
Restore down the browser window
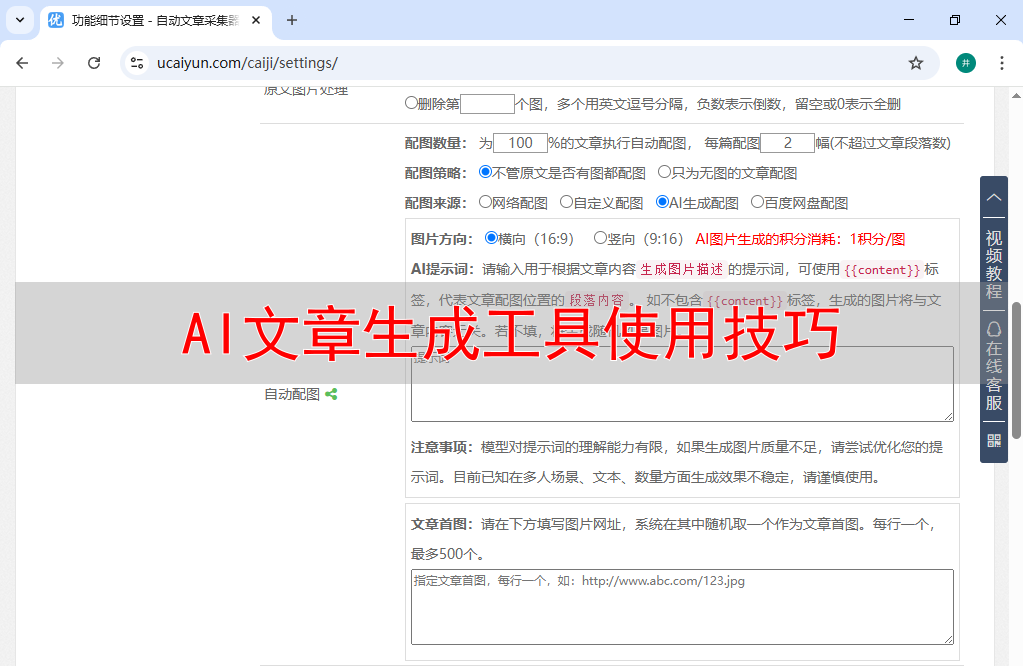(x=954, y=20)
